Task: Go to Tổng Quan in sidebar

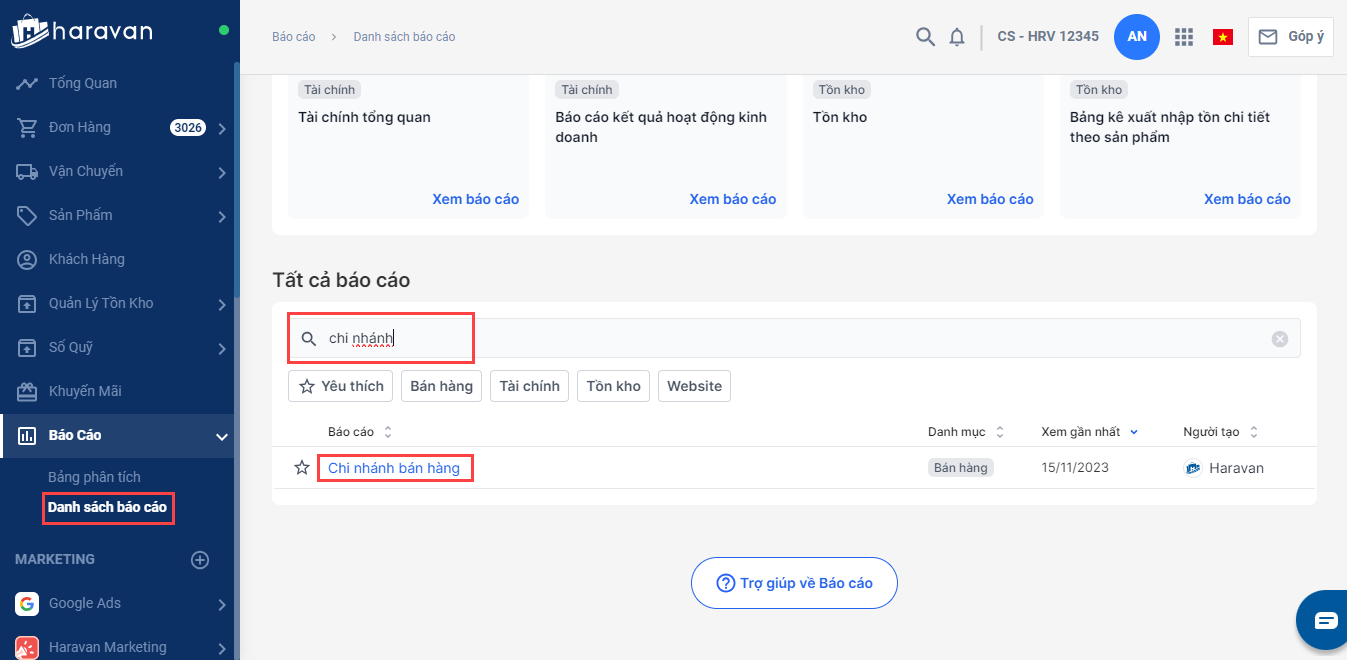Action: coord(83,83)
